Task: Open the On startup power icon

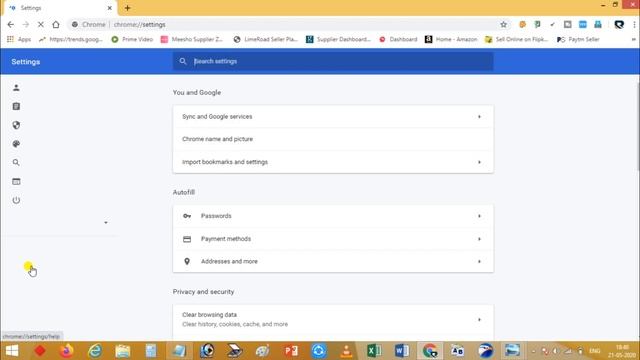Action: 16,200
